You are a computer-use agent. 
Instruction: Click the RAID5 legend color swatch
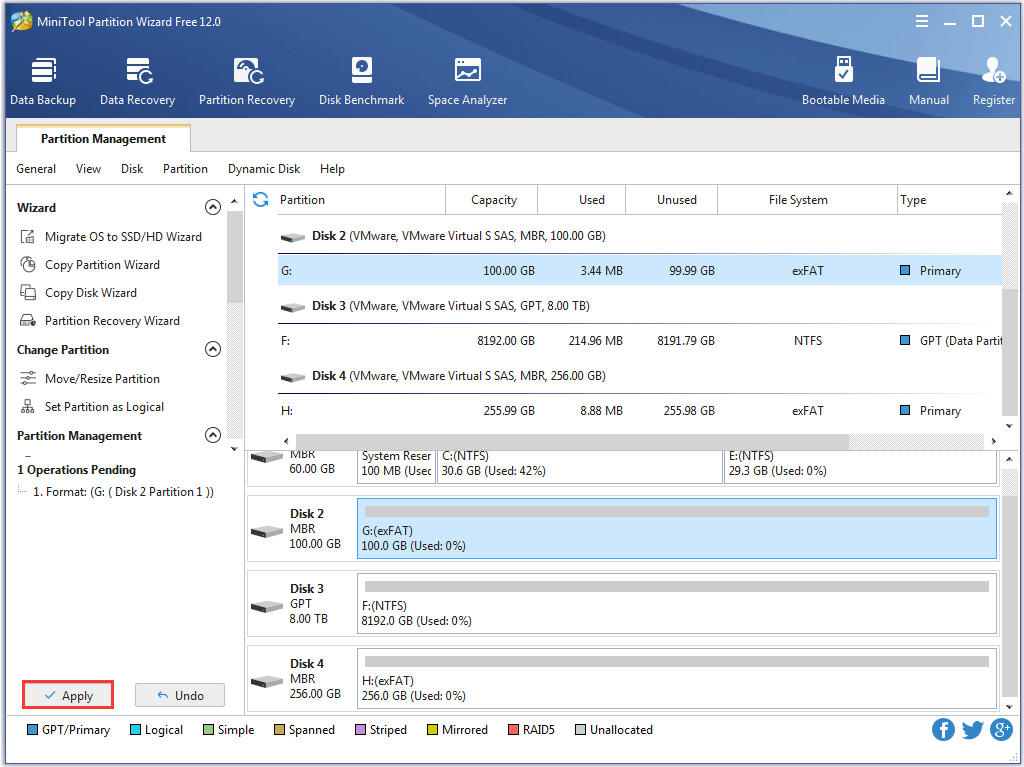coord(513,729)
